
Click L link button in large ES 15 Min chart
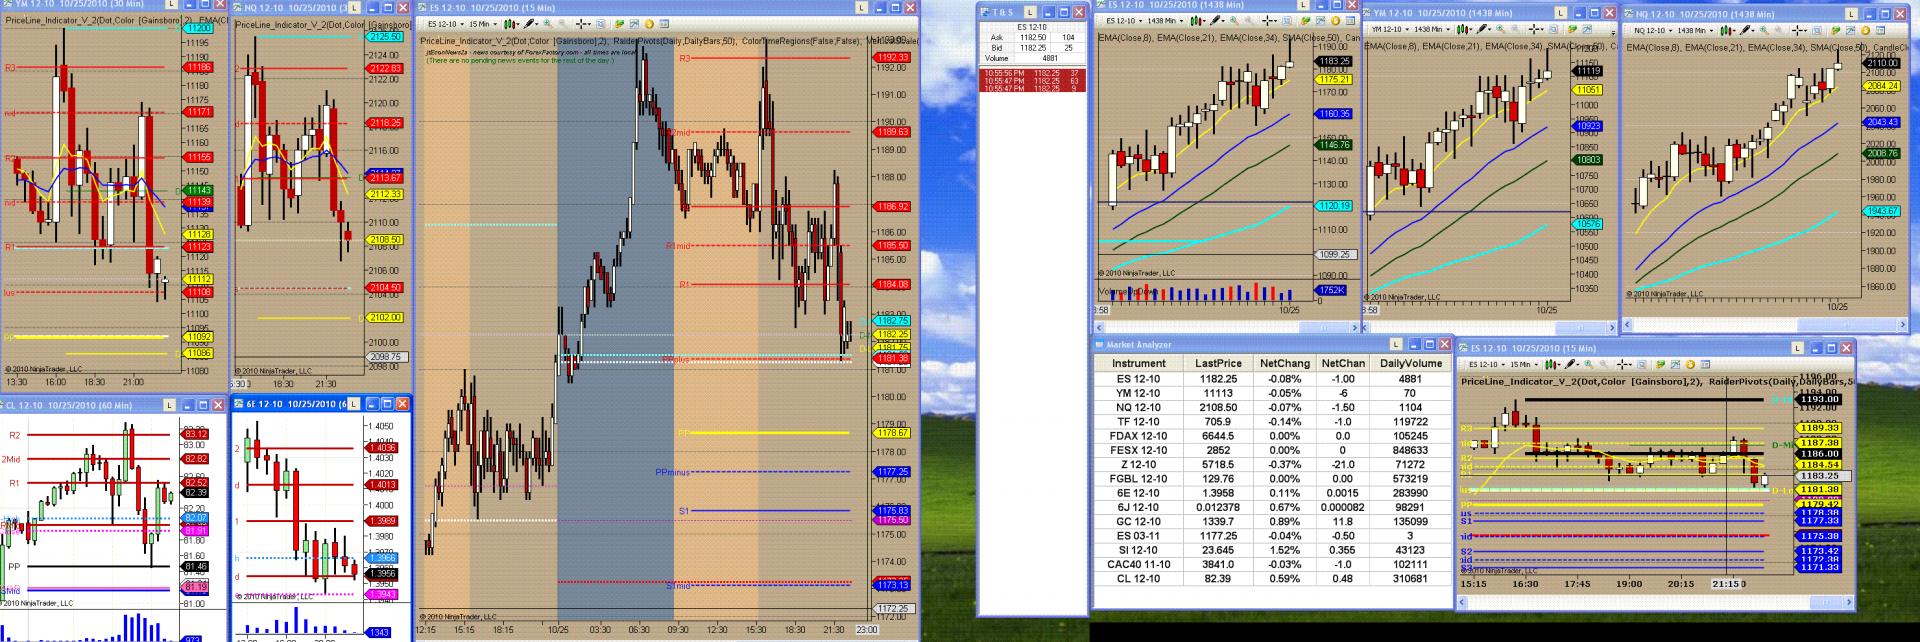pos(862,7)
